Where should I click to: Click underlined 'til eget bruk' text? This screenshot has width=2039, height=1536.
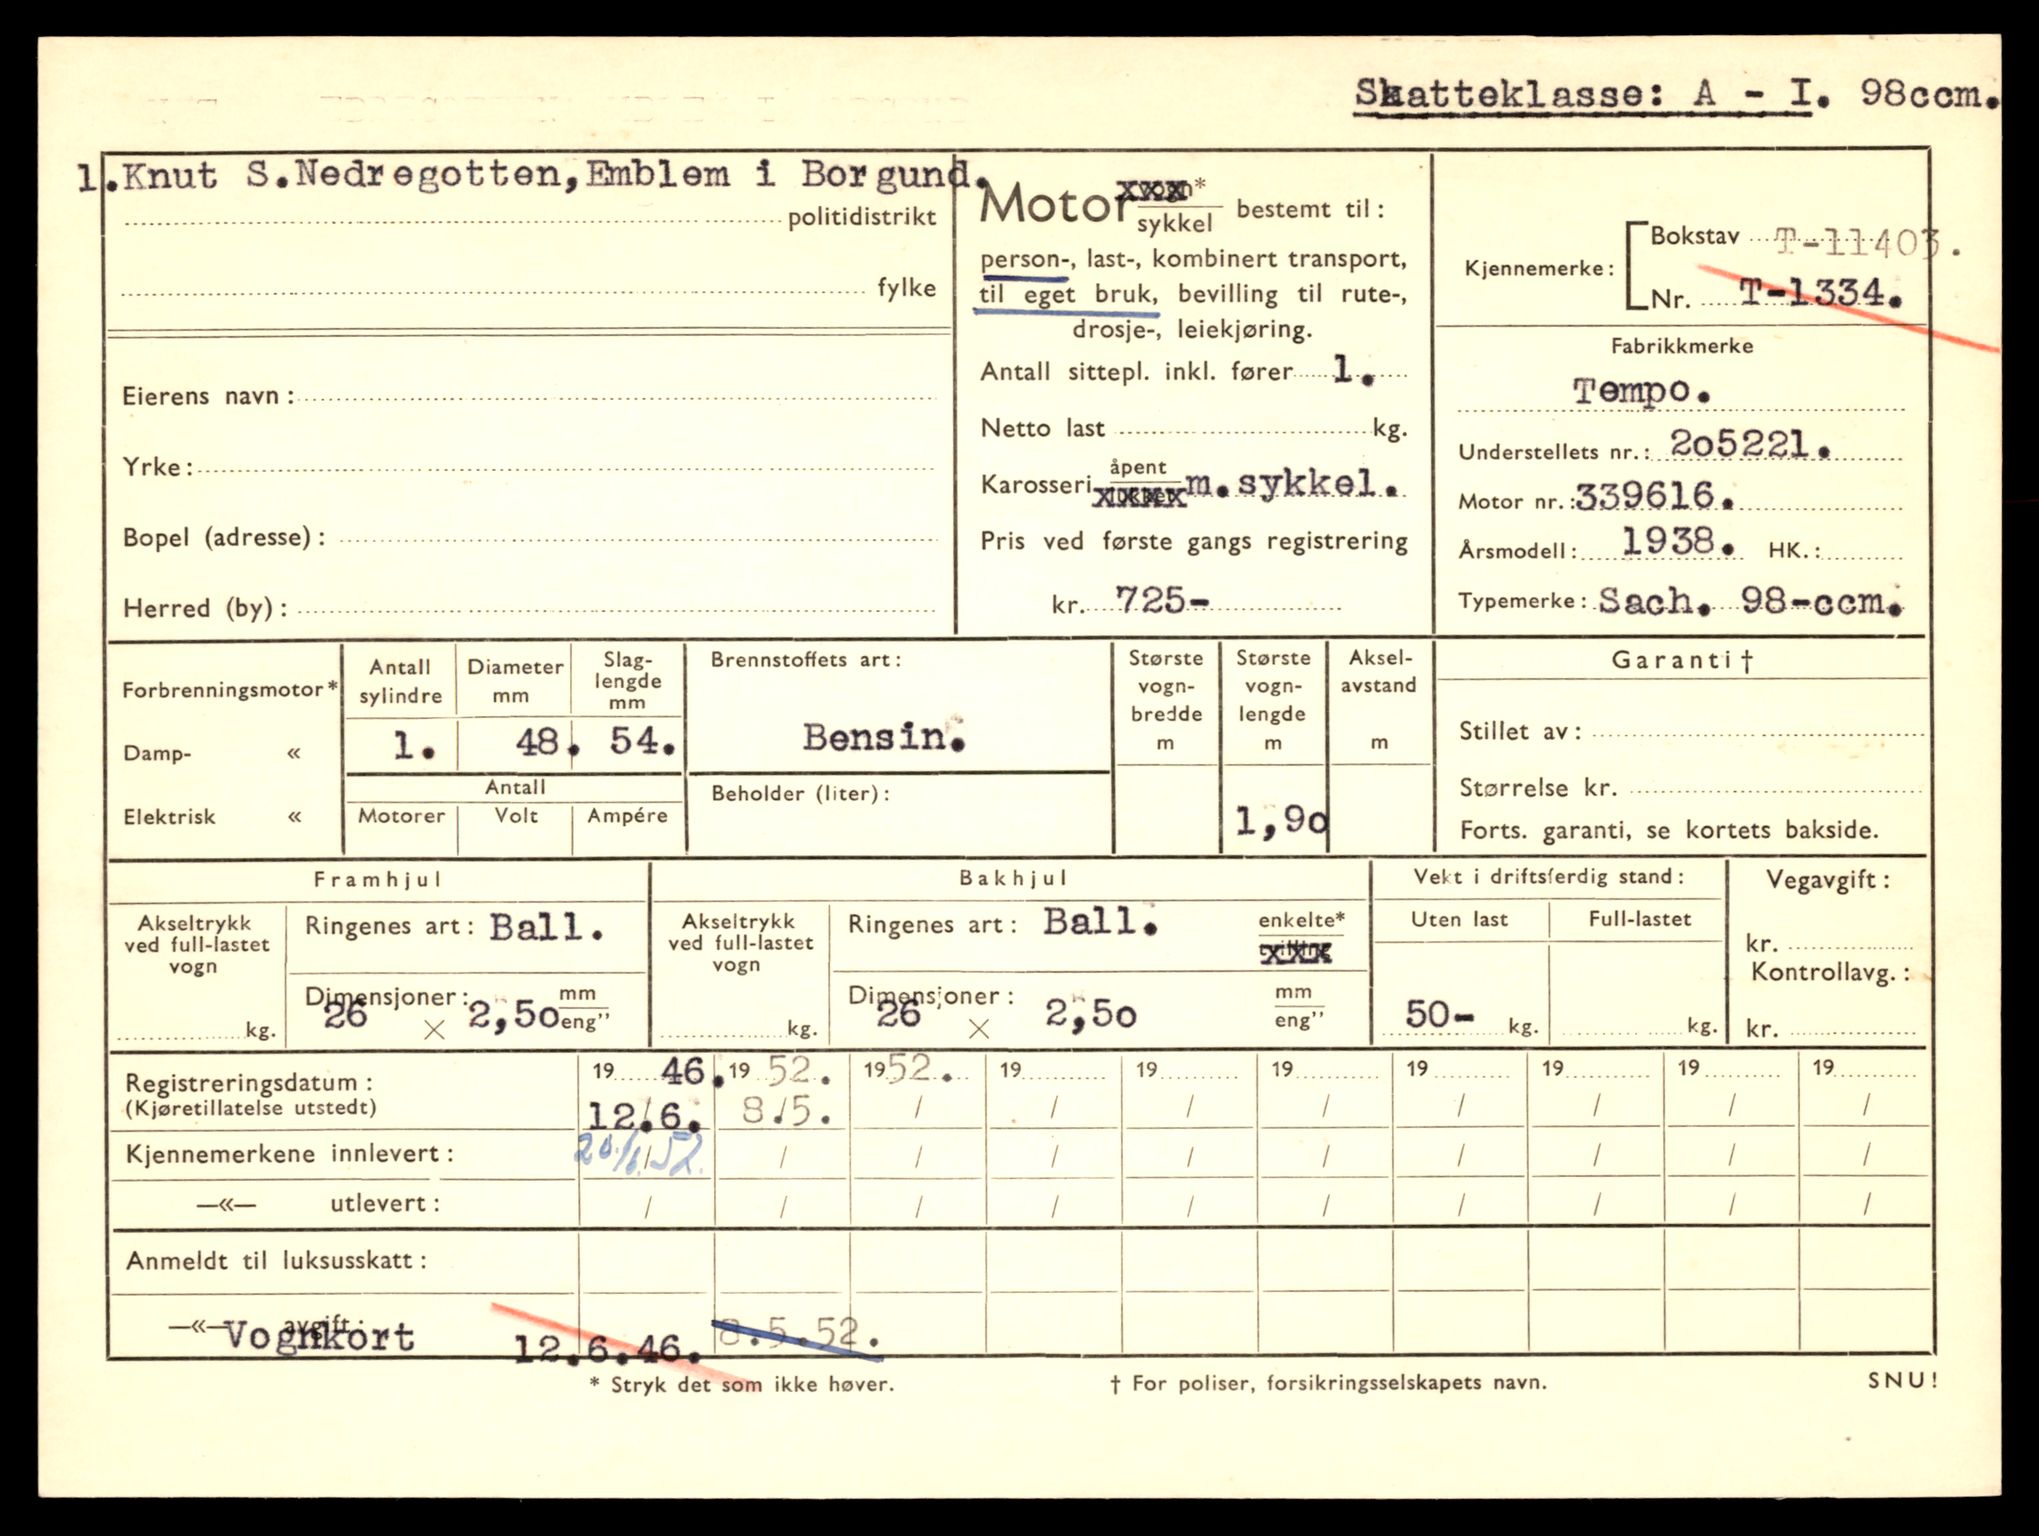tap(1066, 296)
